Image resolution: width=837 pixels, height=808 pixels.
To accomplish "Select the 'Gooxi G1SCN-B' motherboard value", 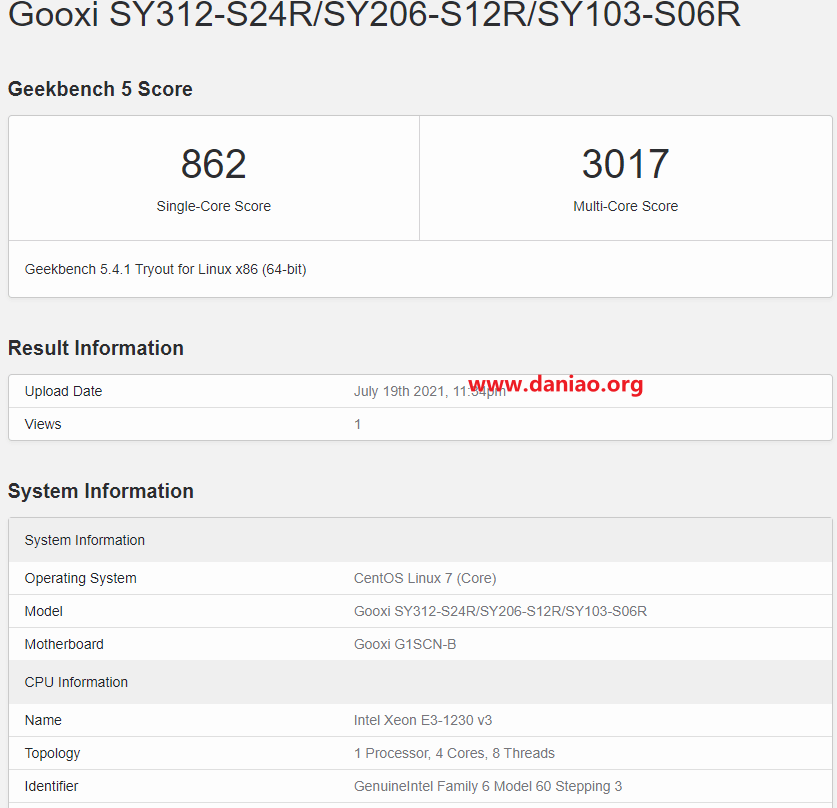I will coord(405,644).
